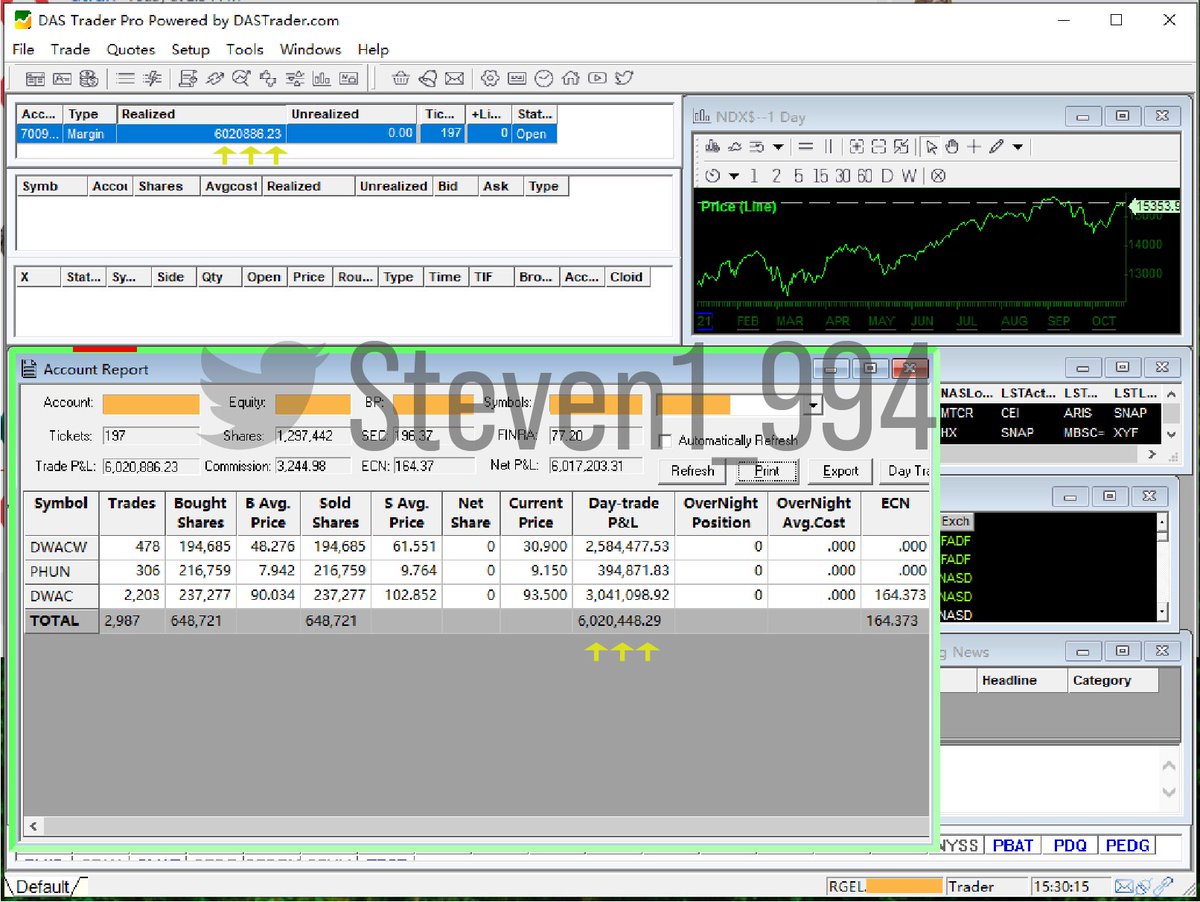Open the envelope mail icon in main toolbar
This screenshot has width=1200, height=902.
(454, 78)
